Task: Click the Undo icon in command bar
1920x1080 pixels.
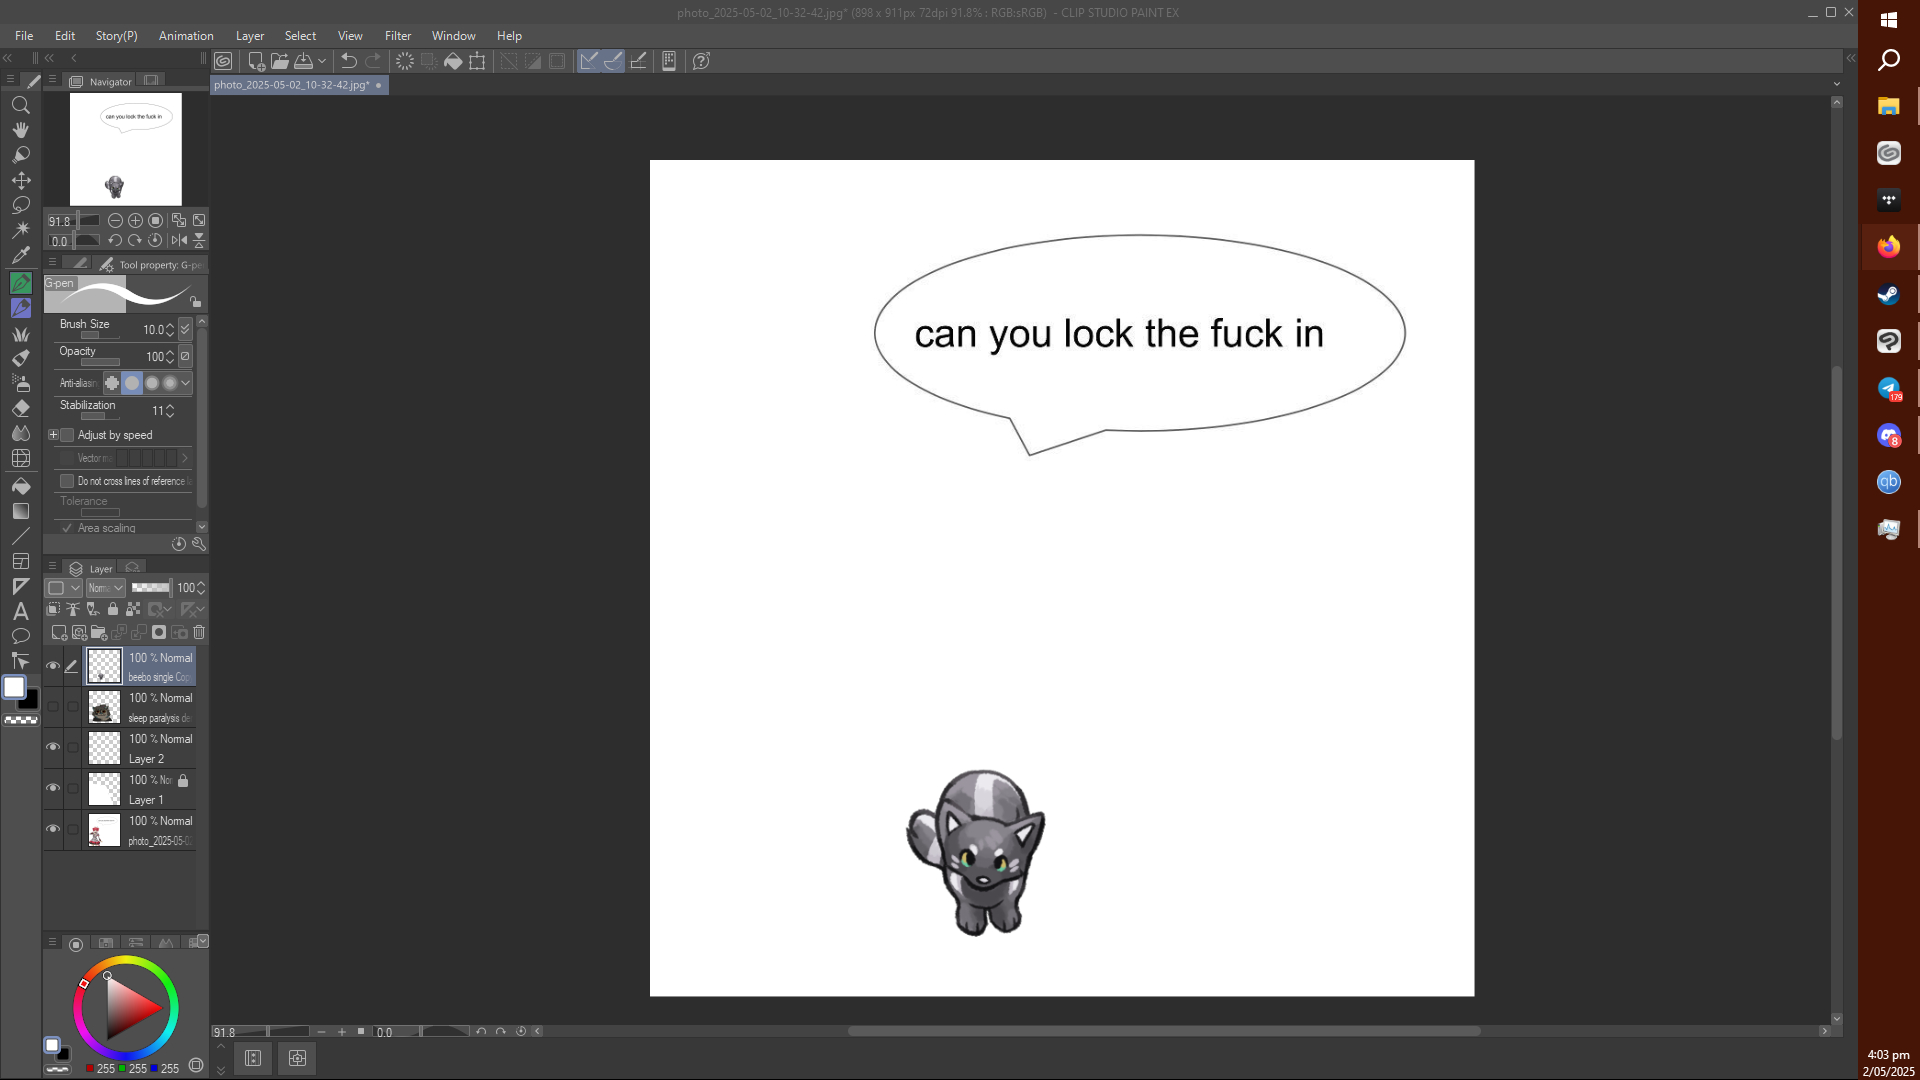Action: (x=348, y=61)
